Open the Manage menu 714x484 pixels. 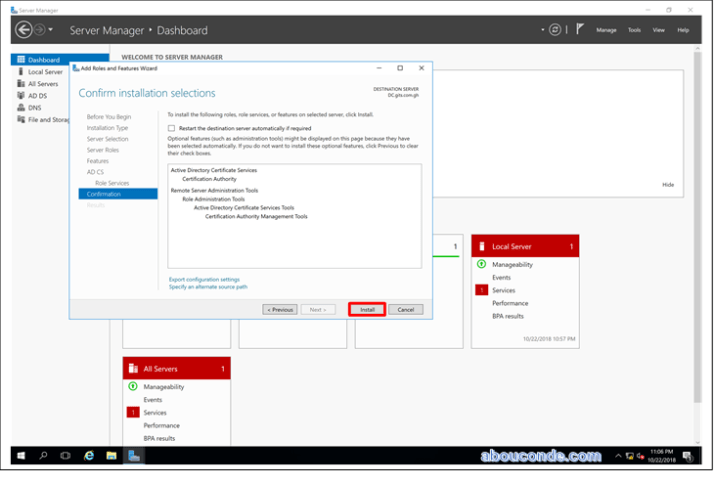coord(606,30)
